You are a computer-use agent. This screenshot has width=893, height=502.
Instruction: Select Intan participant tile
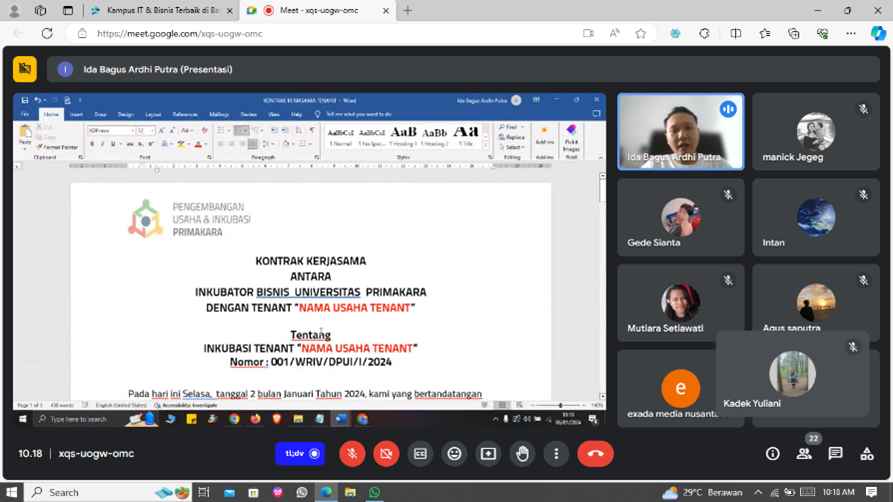pyautogui.click(x=816, y=217)
